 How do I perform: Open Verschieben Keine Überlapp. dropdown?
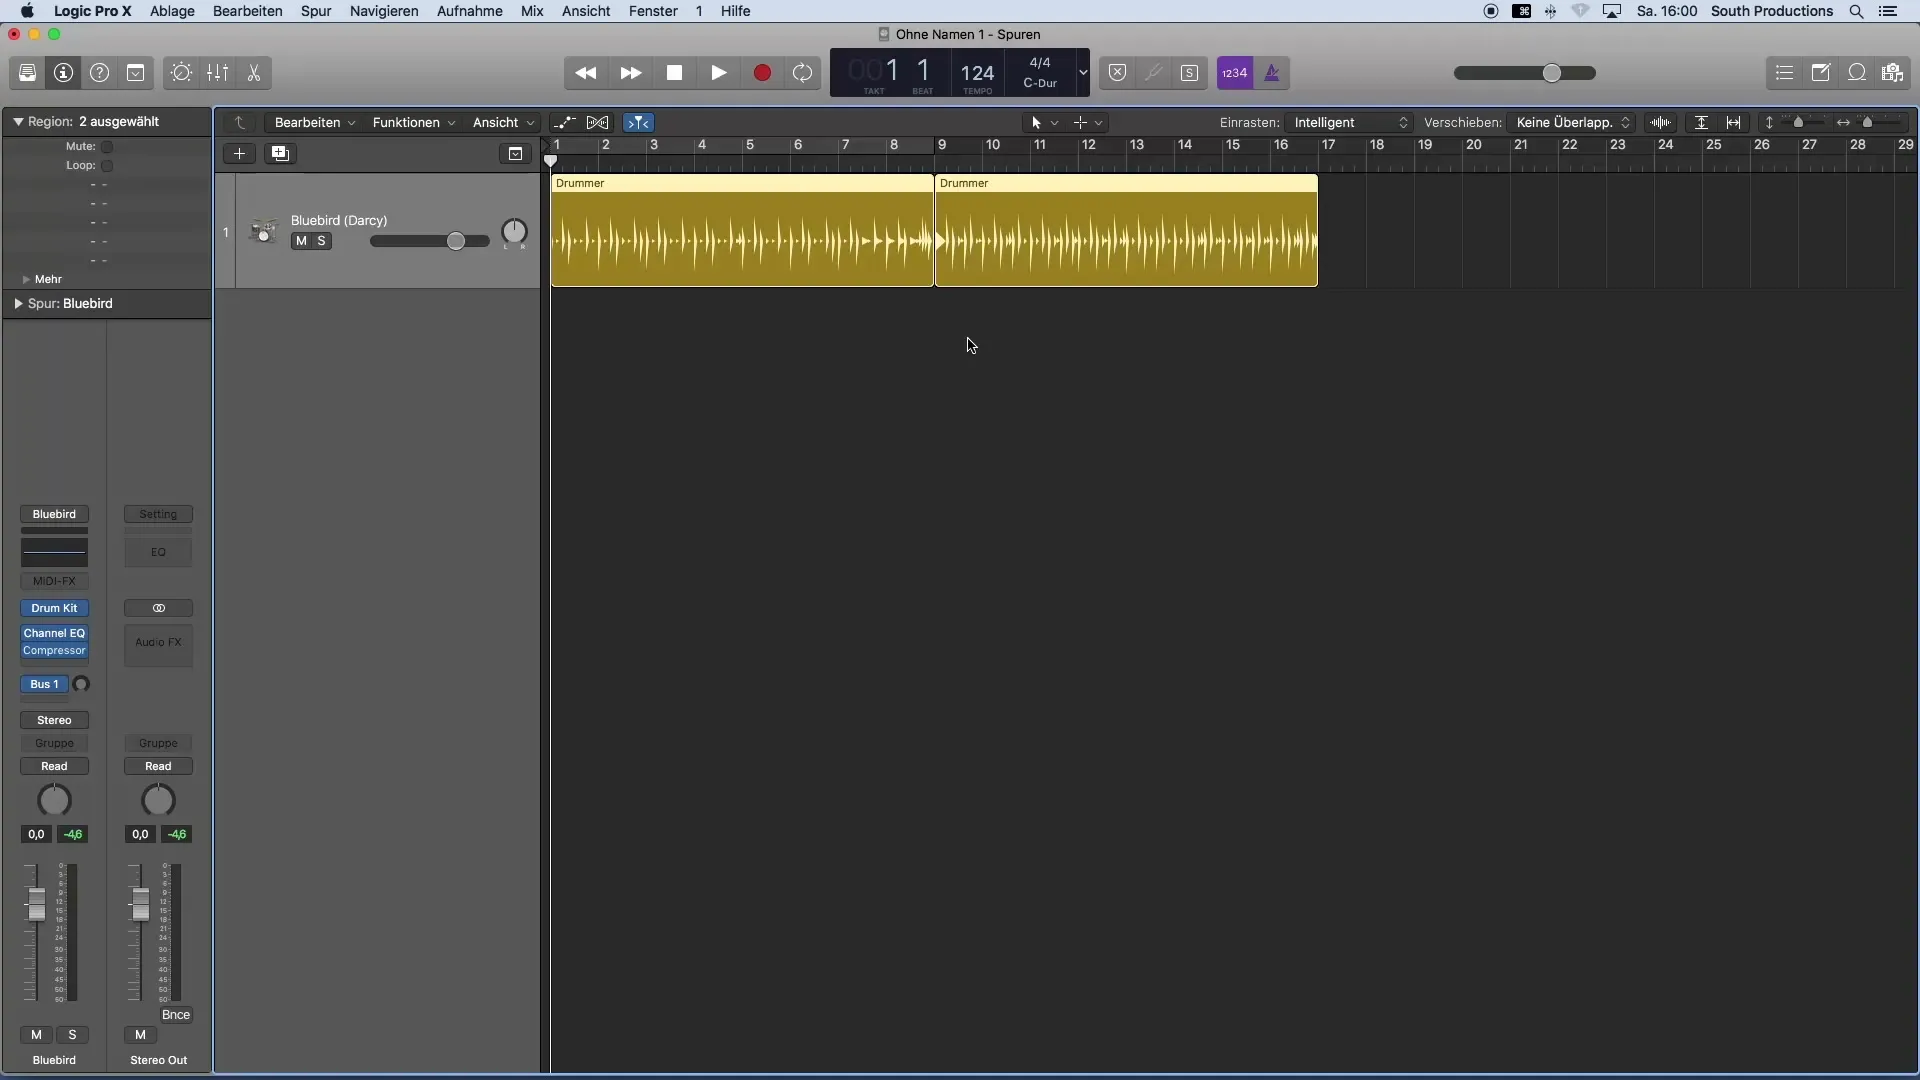tap(1572, 123)
